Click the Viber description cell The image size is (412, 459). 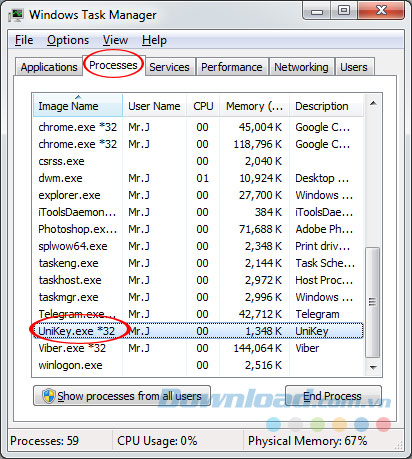pyautogui.click(x=307, y=348)
